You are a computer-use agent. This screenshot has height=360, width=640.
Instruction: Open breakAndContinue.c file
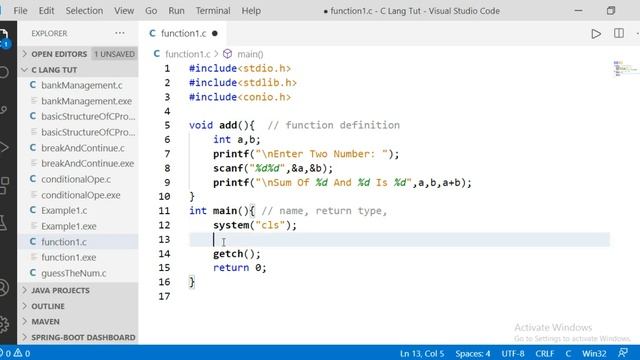click(83, 148)
